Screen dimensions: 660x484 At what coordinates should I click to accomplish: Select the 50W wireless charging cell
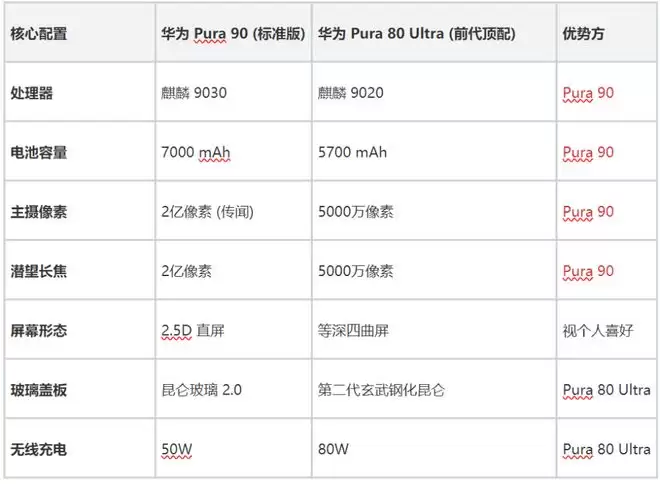(175, 448)
